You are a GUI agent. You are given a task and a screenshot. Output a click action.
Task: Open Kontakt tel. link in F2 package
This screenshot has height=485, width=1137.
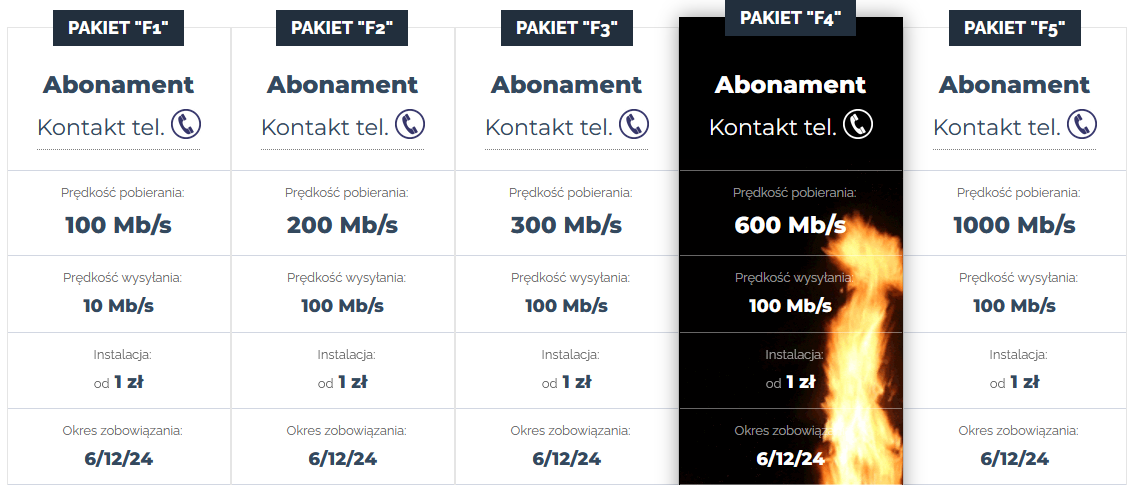324,128
